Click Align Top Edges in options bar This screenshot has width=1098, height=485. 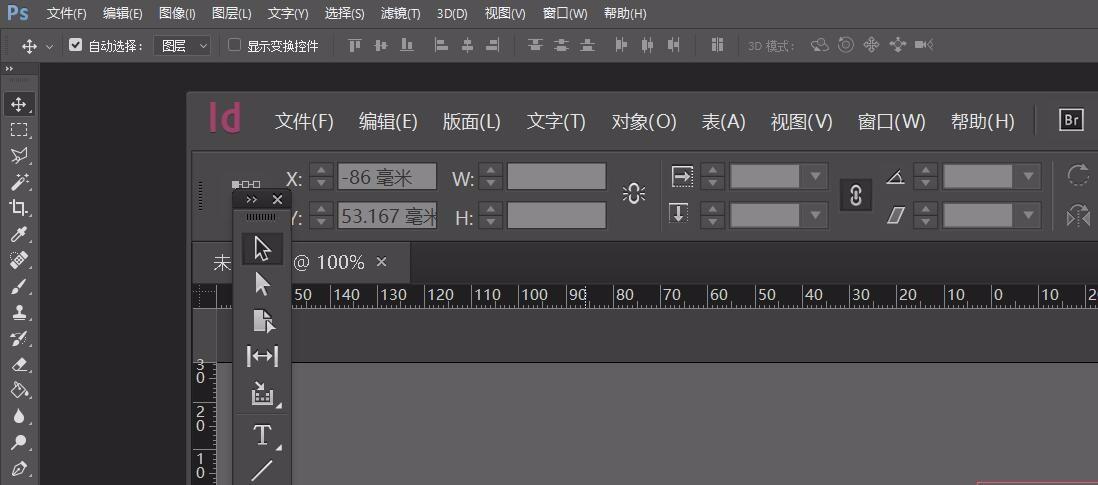pyautogui.click(x=355, y=45)
